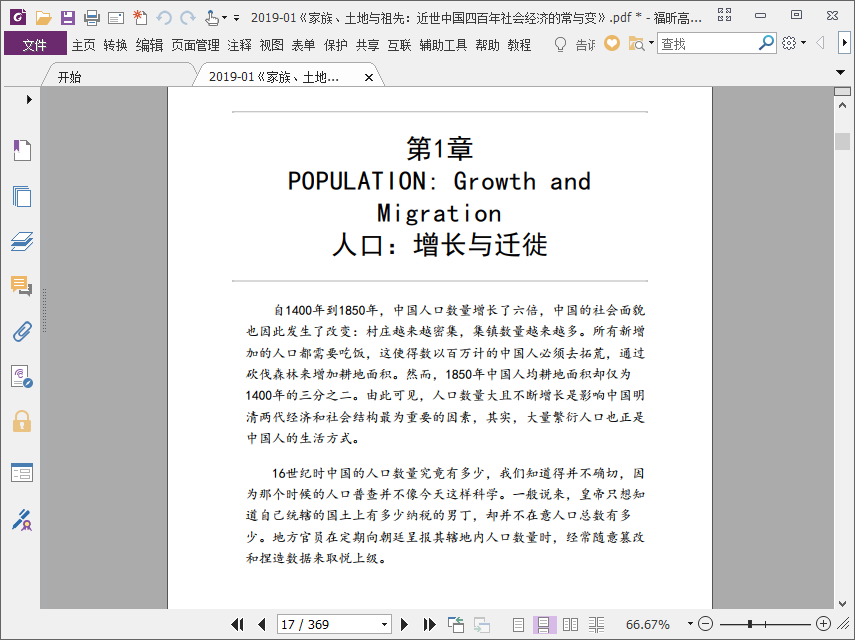The image size is (855, 640).
Task: Open the Comments panel
Action: click(x=22, y=286)
